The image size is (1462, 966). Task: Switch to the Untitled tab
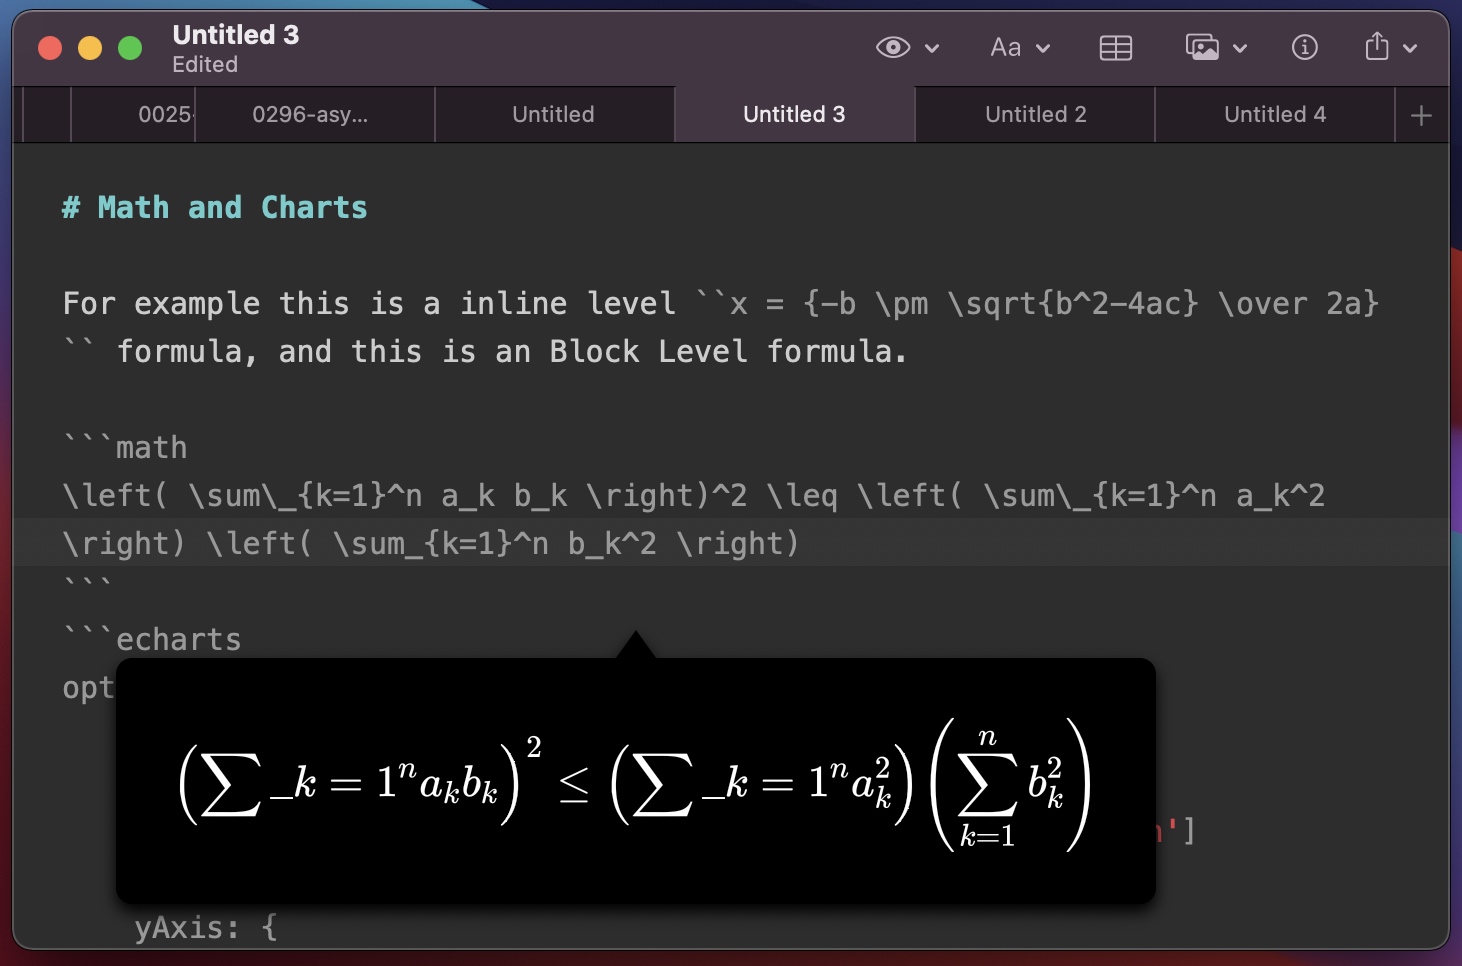pyautogui.click(x=554, y=115)
